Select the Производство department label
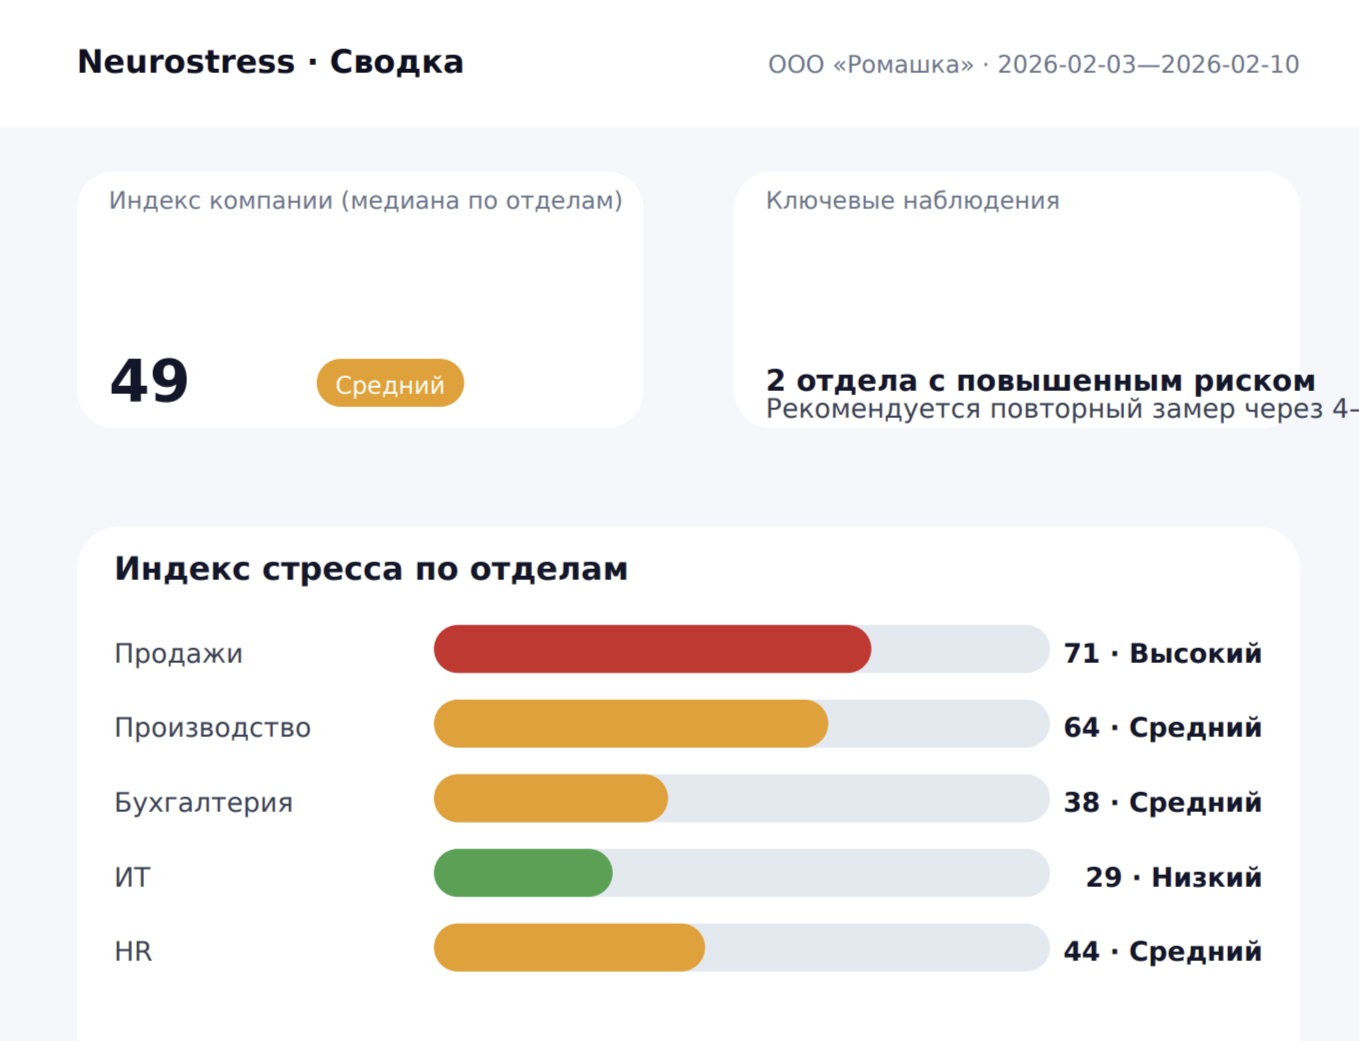This screenshot has width=1359, height=1041. click(x=212, y=728)
